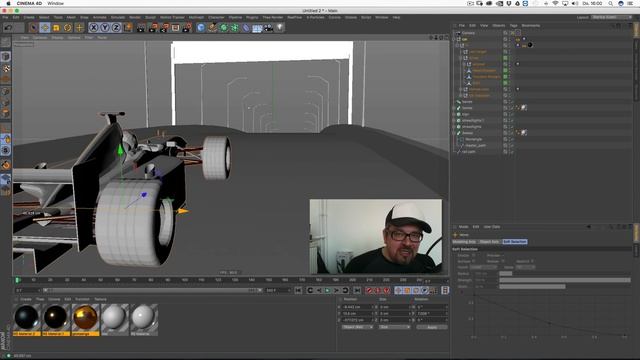This screenshot has height=360, width=640.
Task: Open the Attribute manager User Data menu
Action: pos(492,227)
